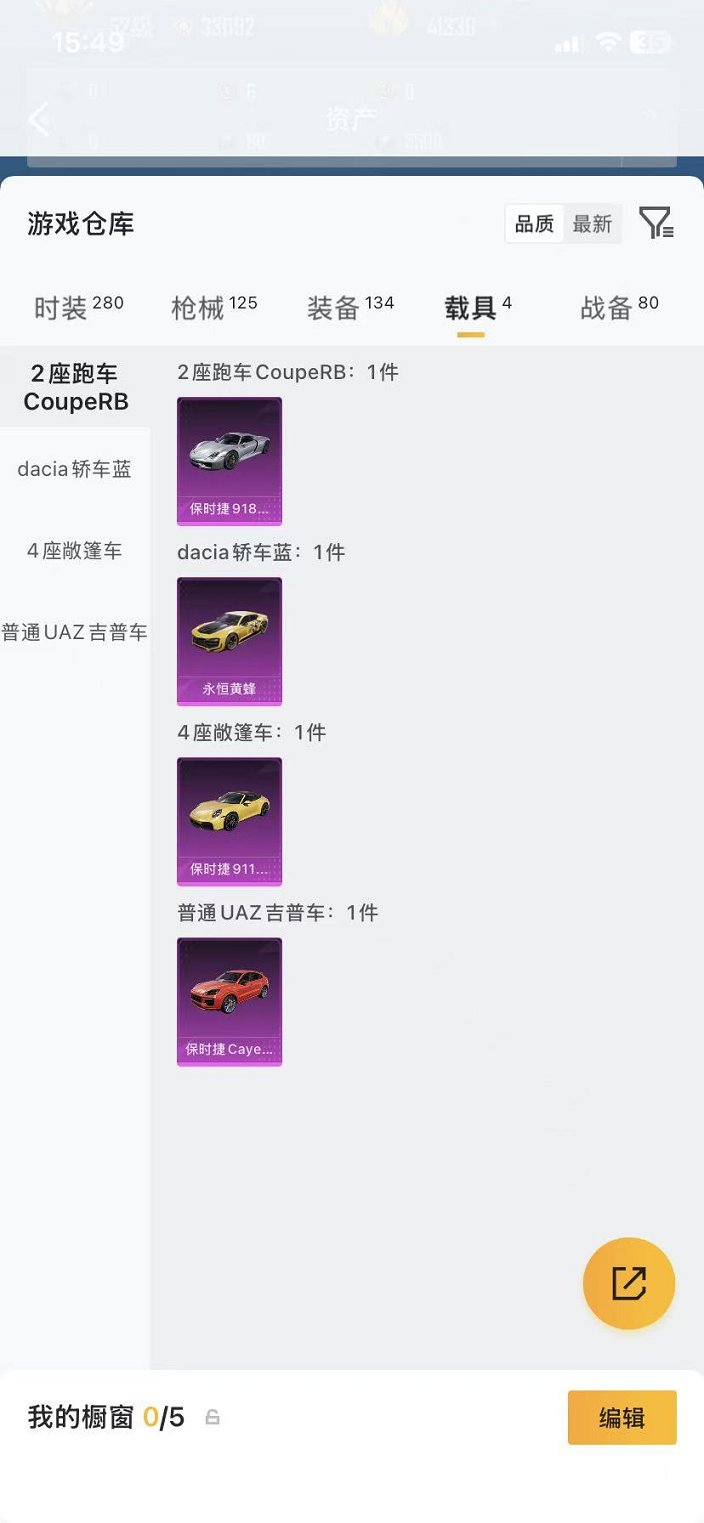Select the 枪械 tab
Viewport: 704px width, 1523px height.
(x=214, y=308)
